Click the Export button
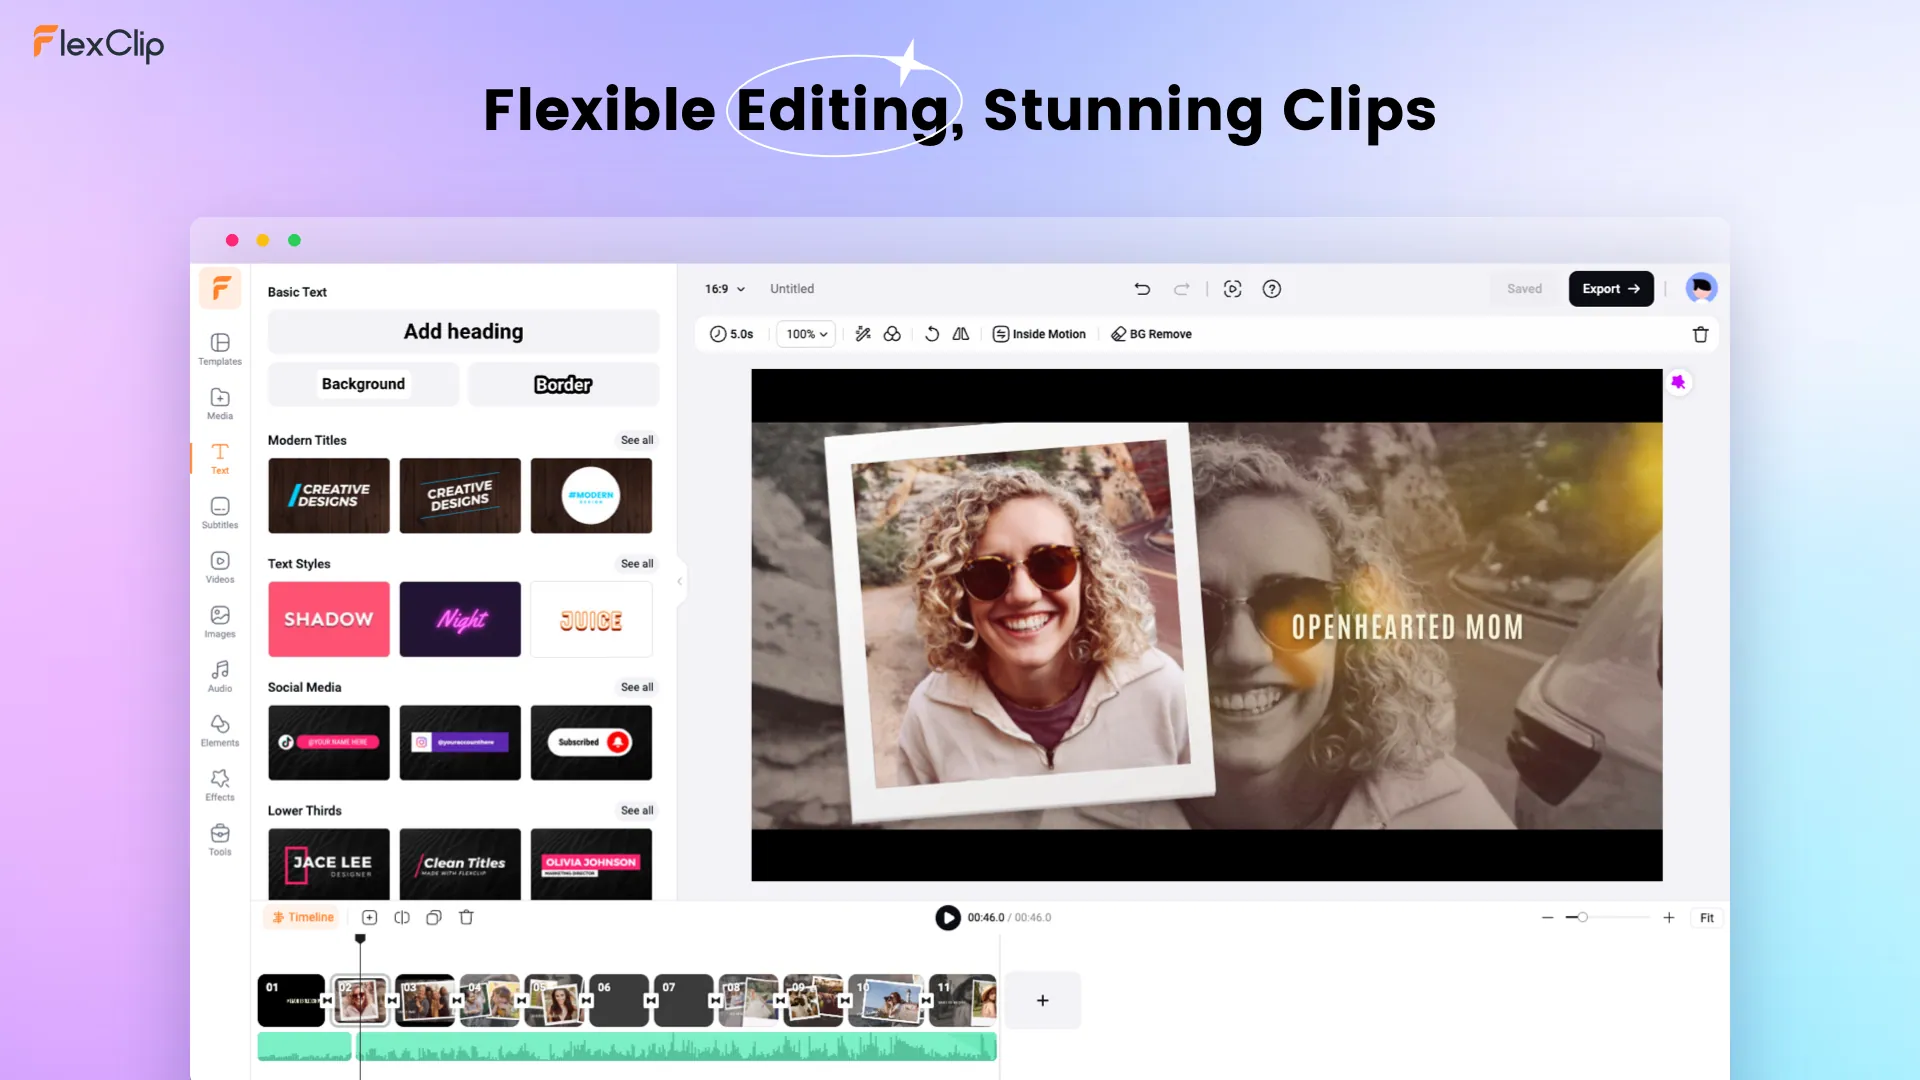Image resolution: width=1920 pixels, height=1080 pixels. point(1610,287)
